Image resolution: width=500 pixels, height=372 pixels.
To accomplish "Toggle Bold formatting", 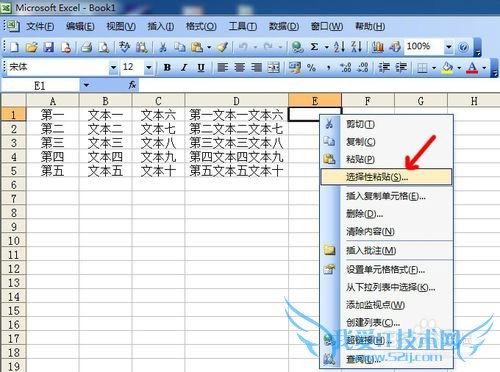I will 167,68.
